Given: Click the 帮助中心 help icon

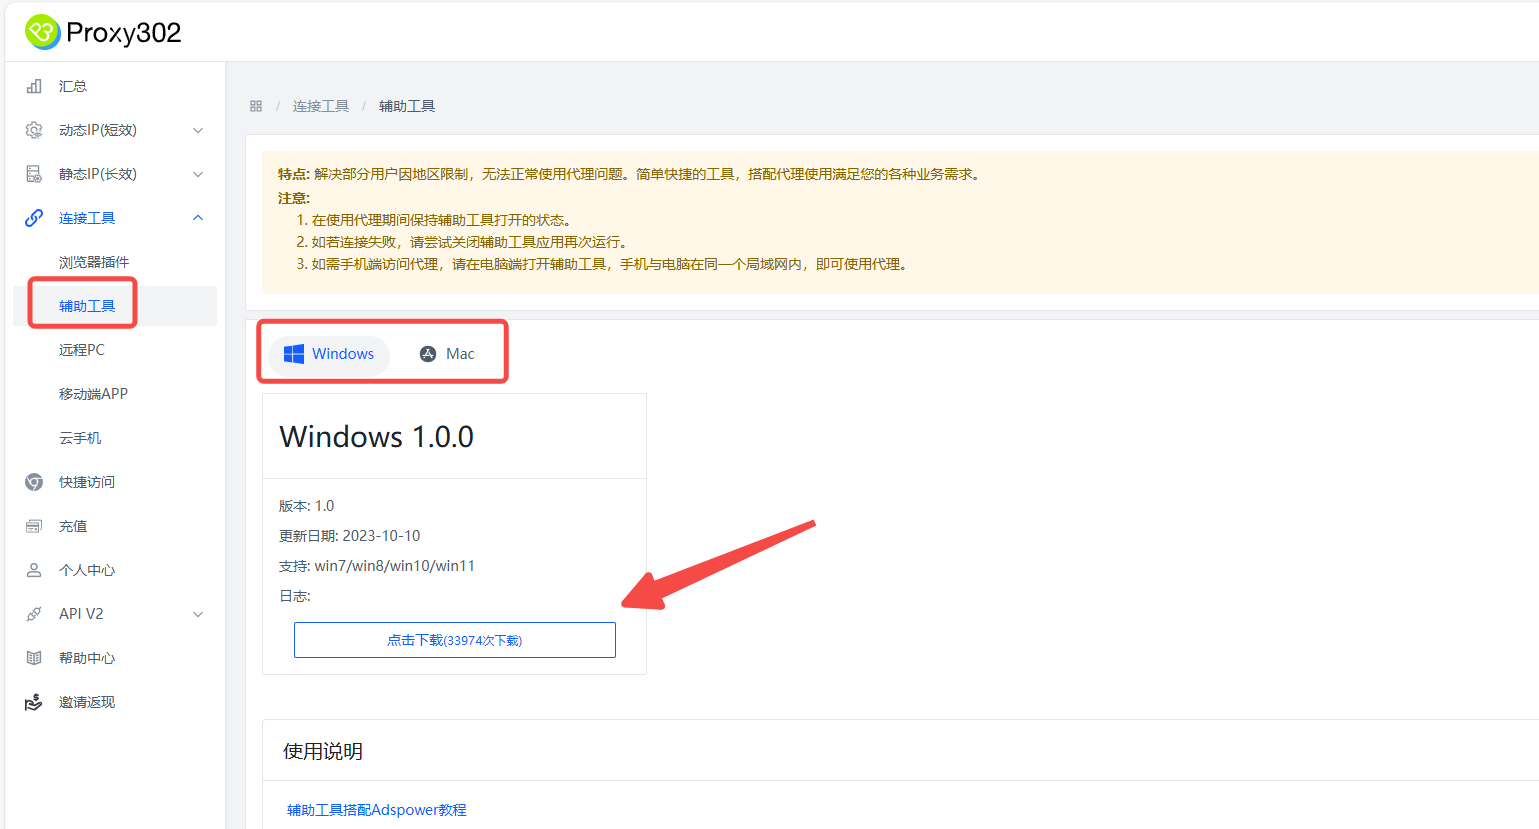Looking at the screenshot, I should [33, 657].
